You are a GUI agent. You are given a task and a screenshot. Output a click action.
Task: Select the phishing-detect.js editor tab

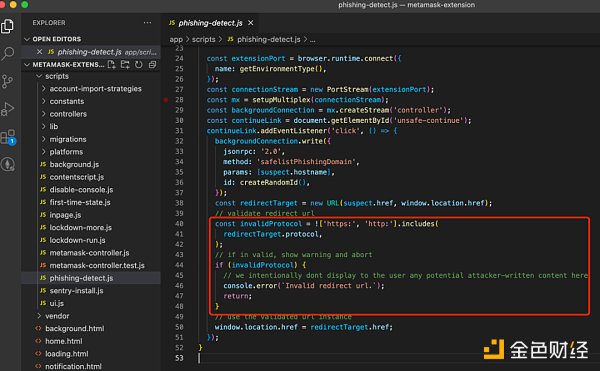210,23
